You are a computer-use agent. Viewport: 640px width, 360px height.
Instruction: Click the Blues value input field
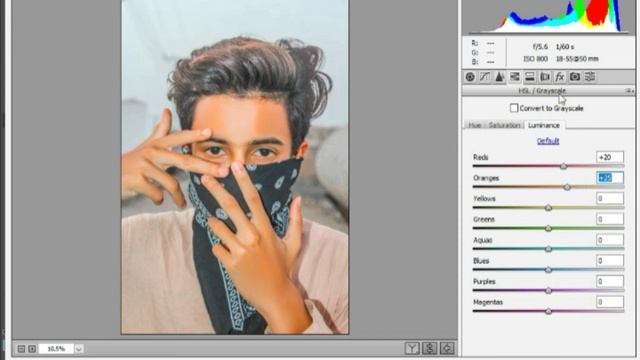pyautogui.click(x=610, y=260)
